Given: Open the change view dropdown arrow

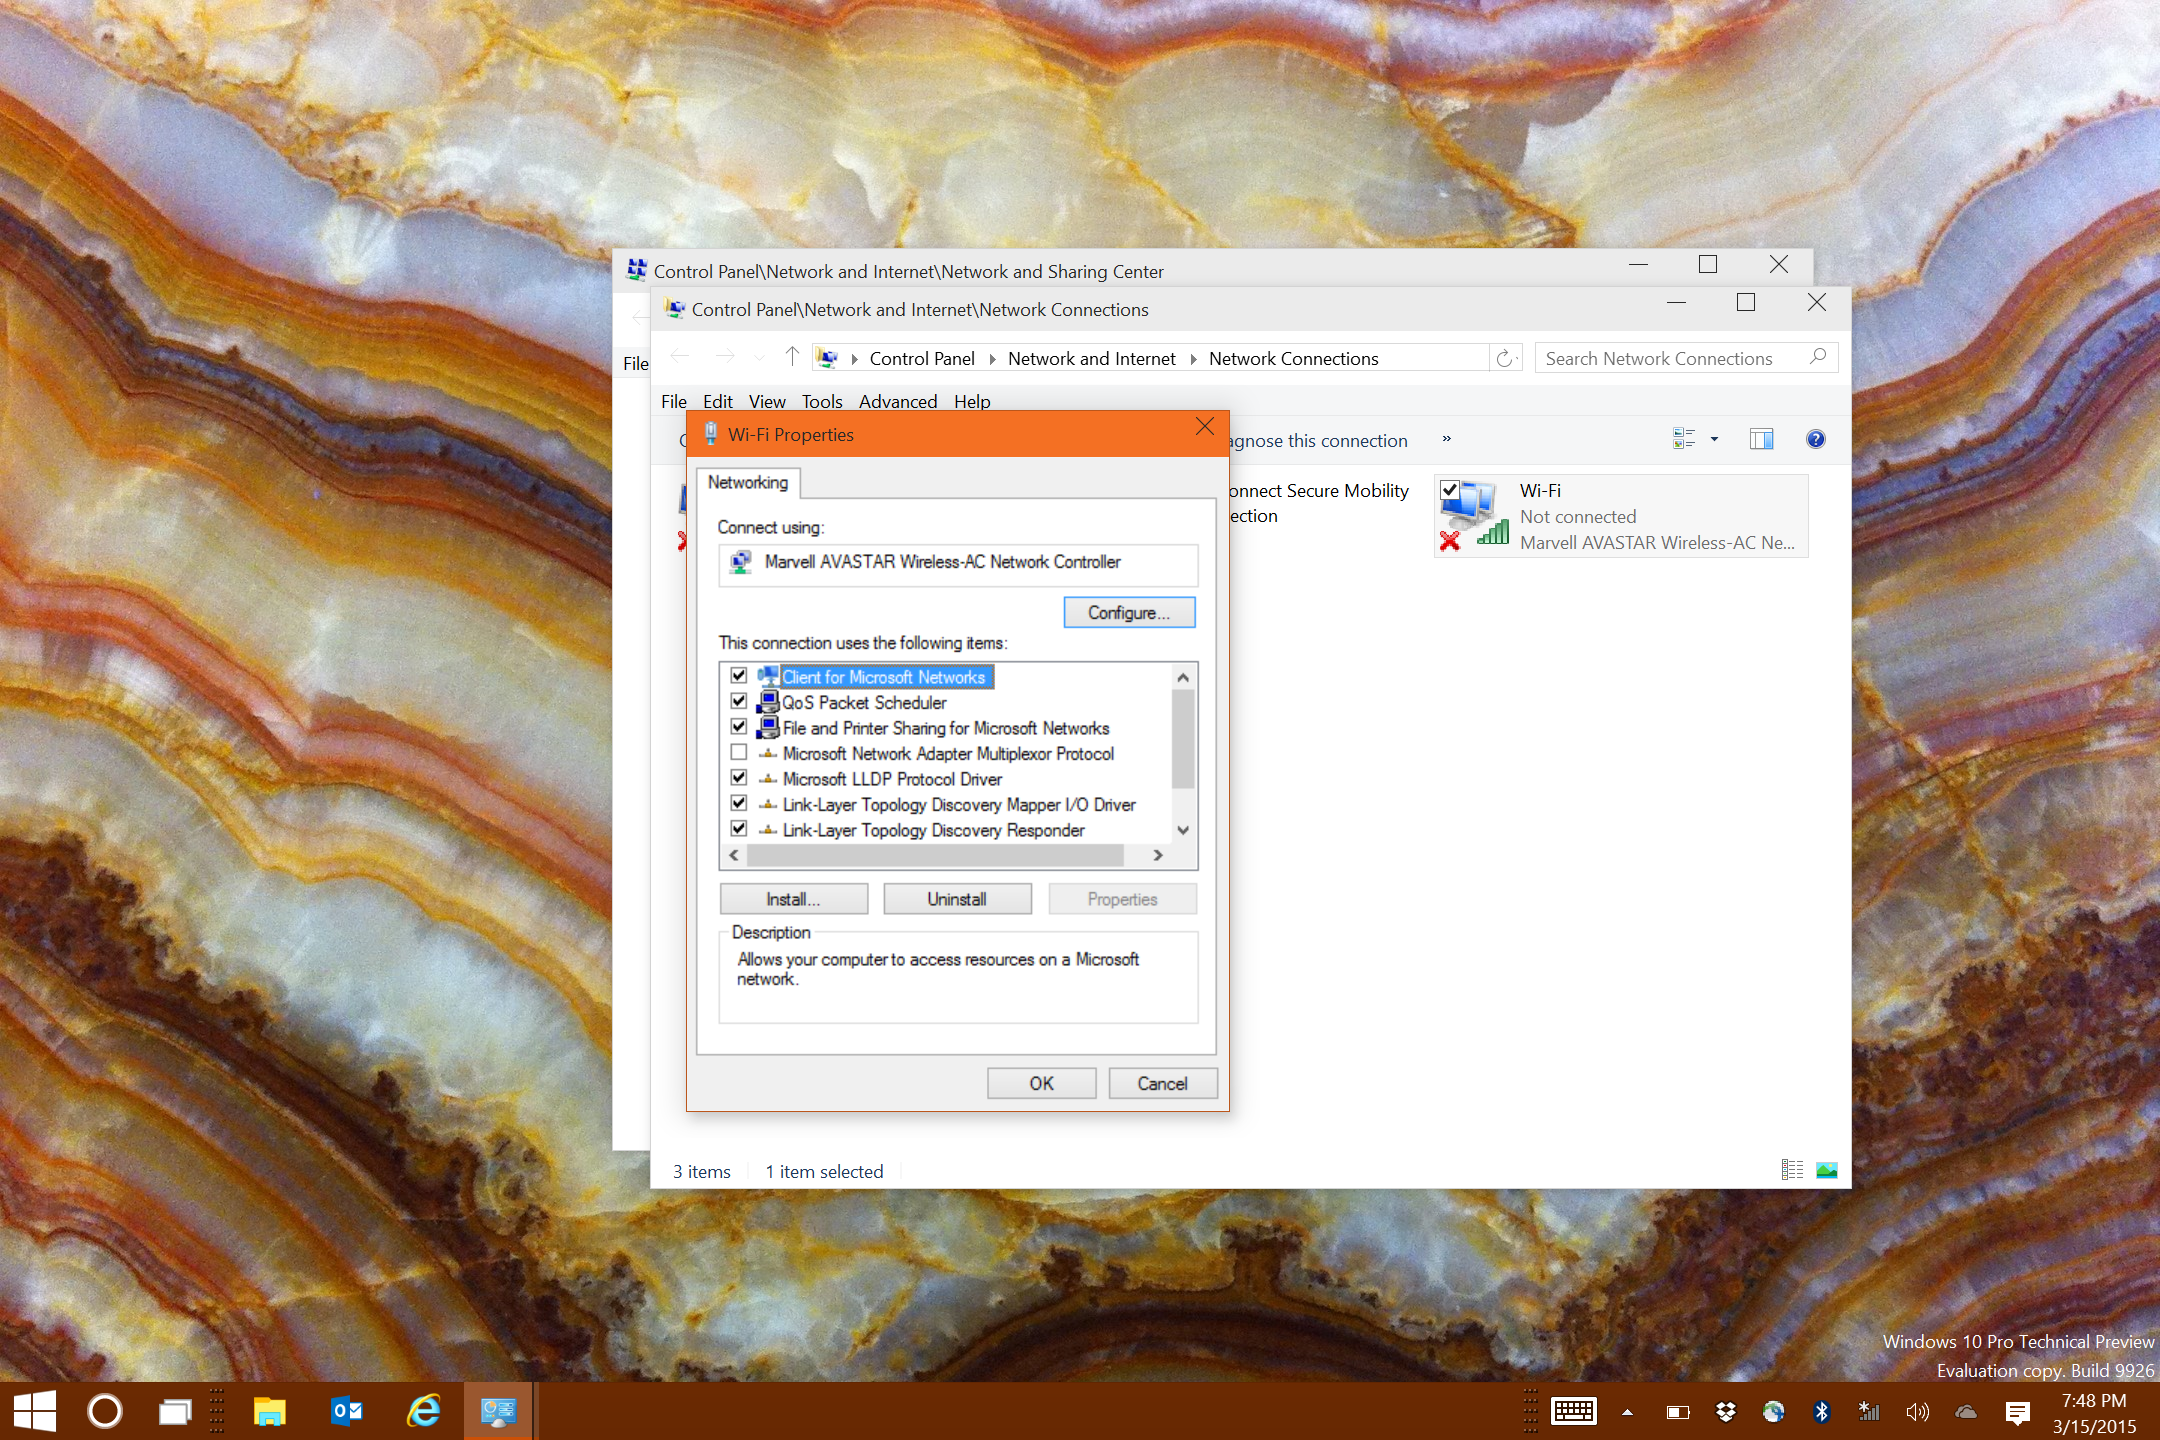Looking at the screenshot, I should (1714, 439).
